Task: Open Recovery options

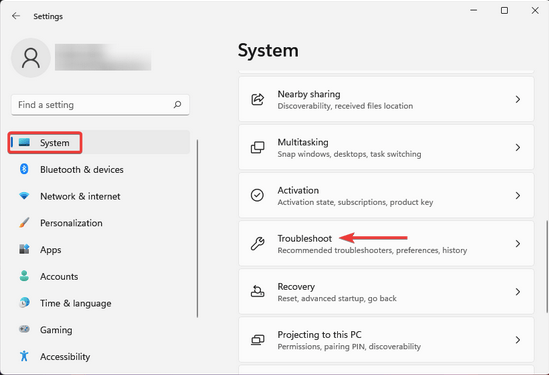Action: click(386, 291)
